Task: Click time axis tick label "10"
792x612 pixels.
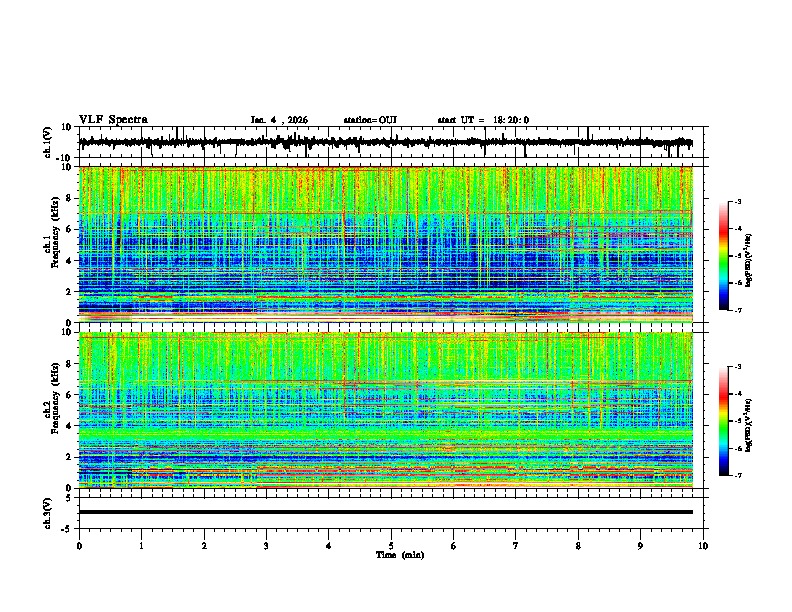Action: [x=703, y=546]
